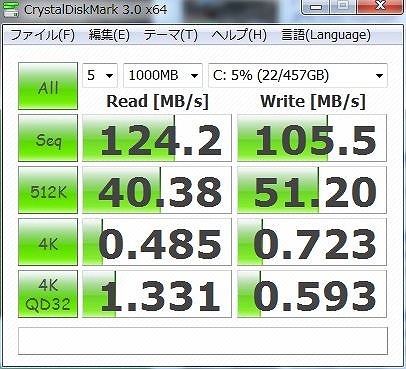This screenshot has width=406, height=369.
Task: Click the Write [MB/s] column header
Action: coord(313,101)
